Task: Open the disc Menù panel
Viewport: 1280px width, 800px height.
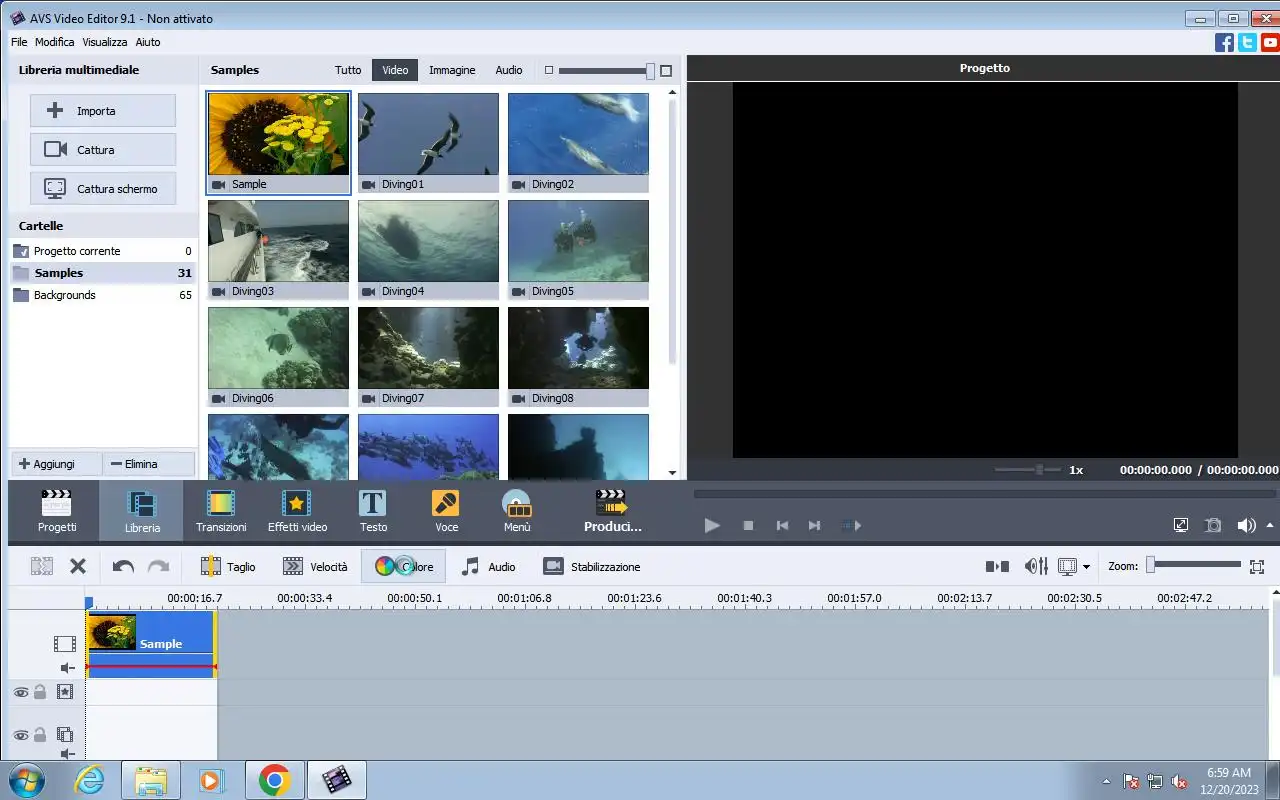Action: (x=517, y=511)
